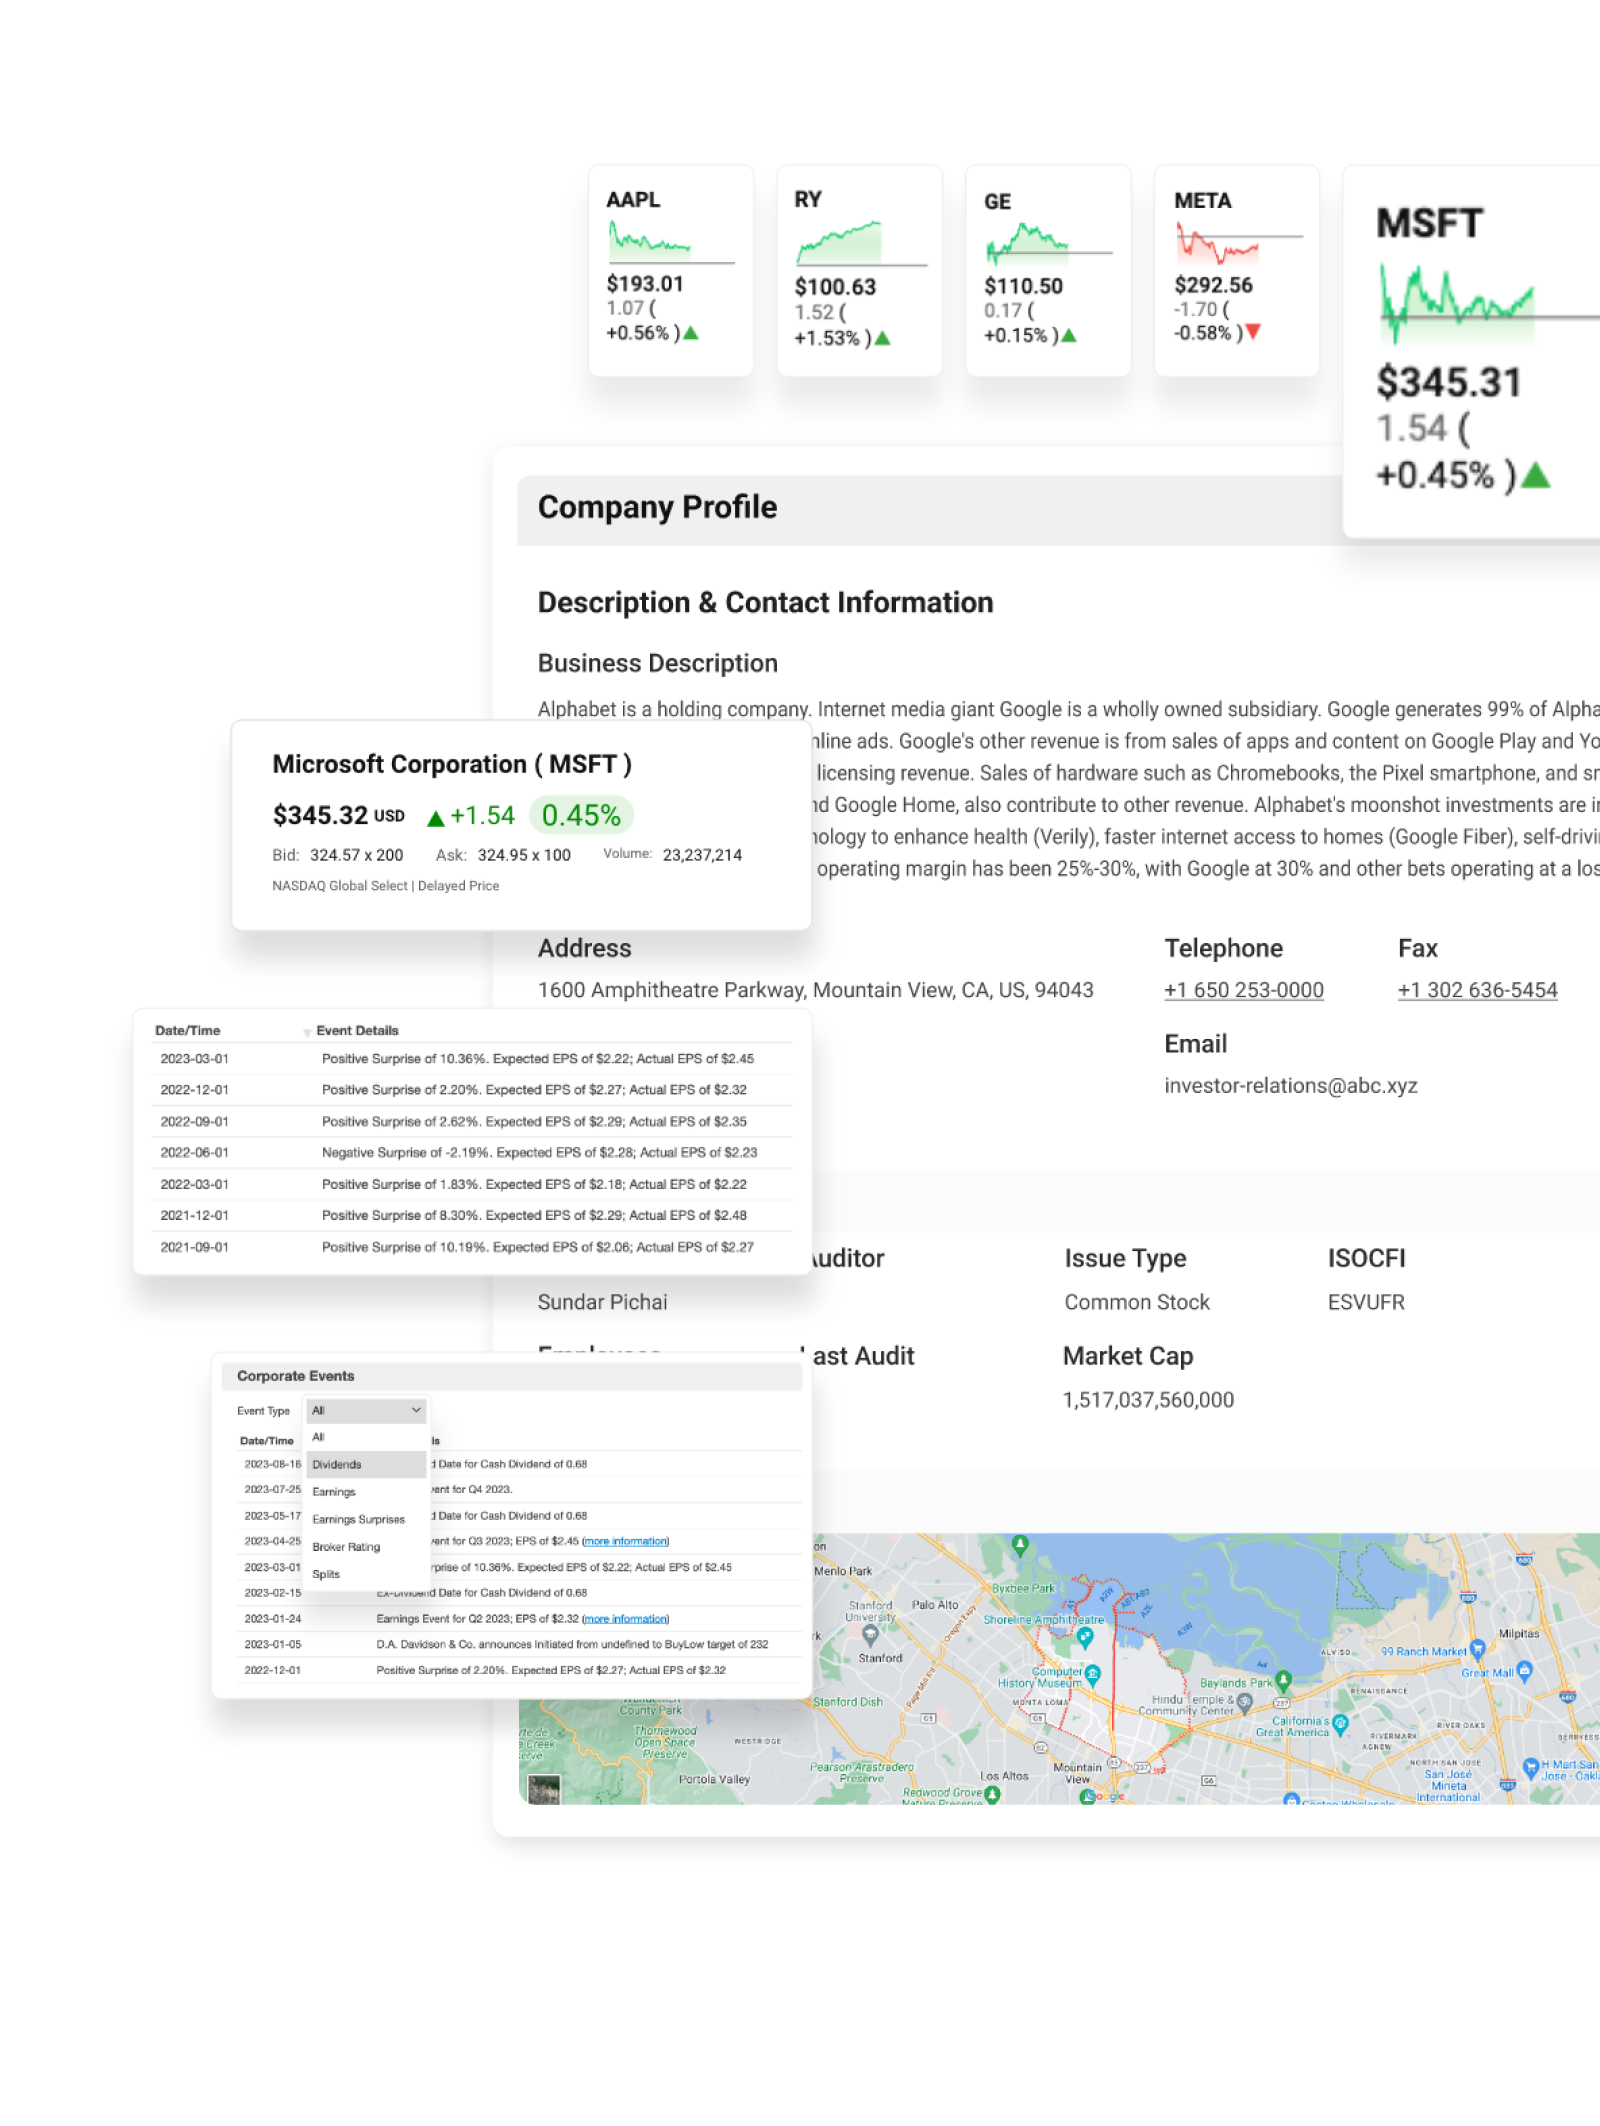Sort events by the Date/Time column arrow

pyautogui.click(x=306, y=1032)
